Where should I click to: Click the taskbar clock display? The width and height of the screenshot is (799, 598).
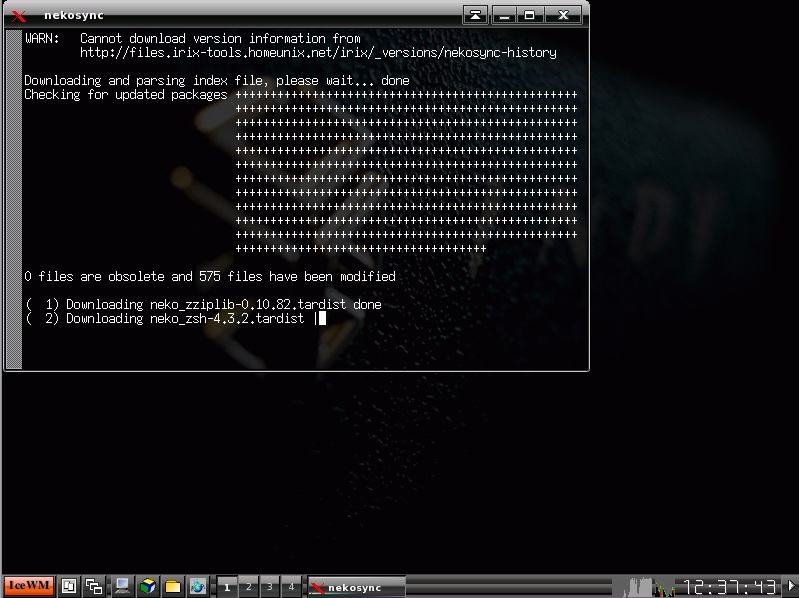point(729,587)
